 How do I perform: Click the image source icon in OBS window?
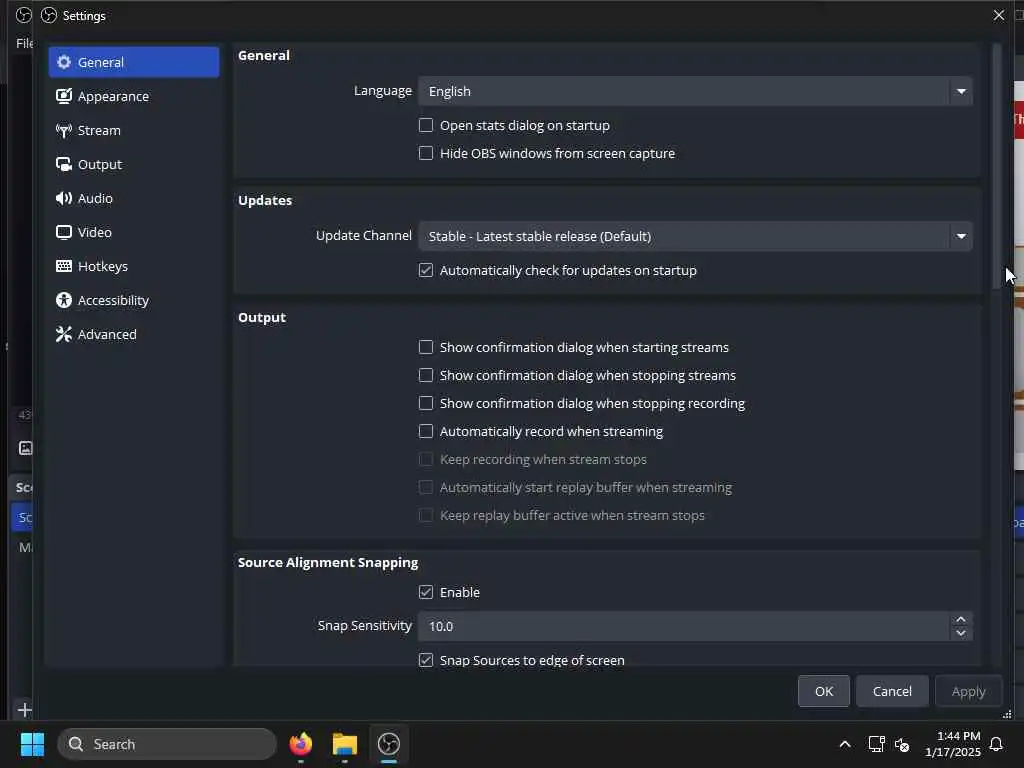click(25, 448)
